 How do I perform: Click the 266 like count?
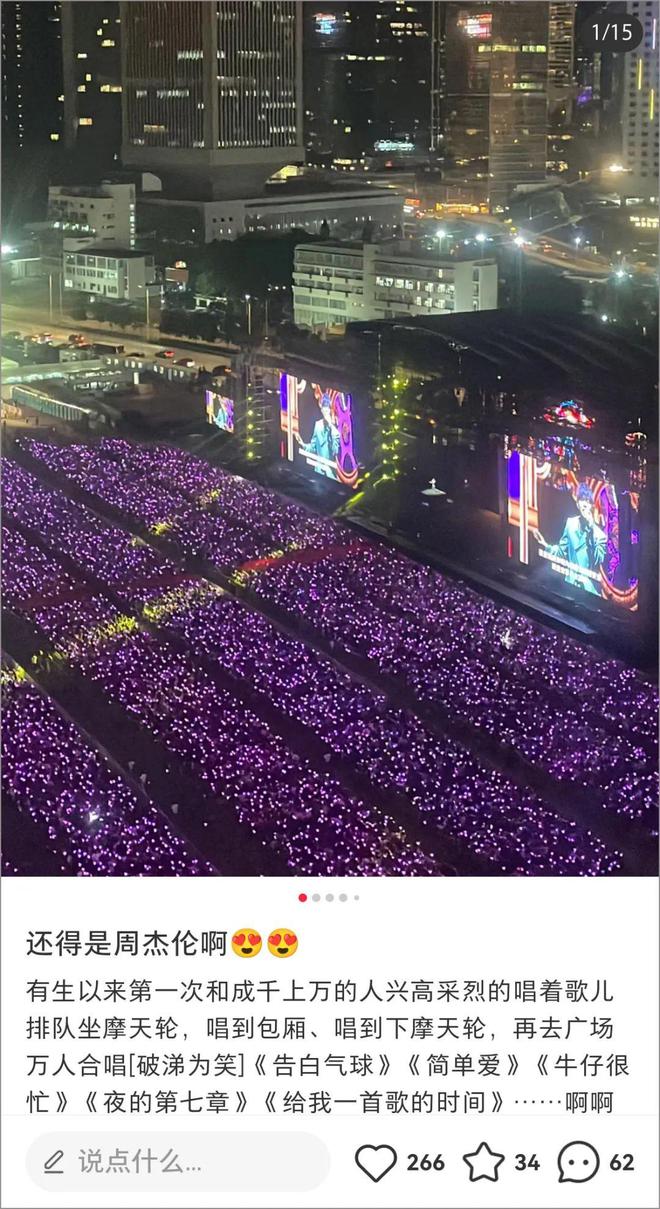(x=425, y=1162)
